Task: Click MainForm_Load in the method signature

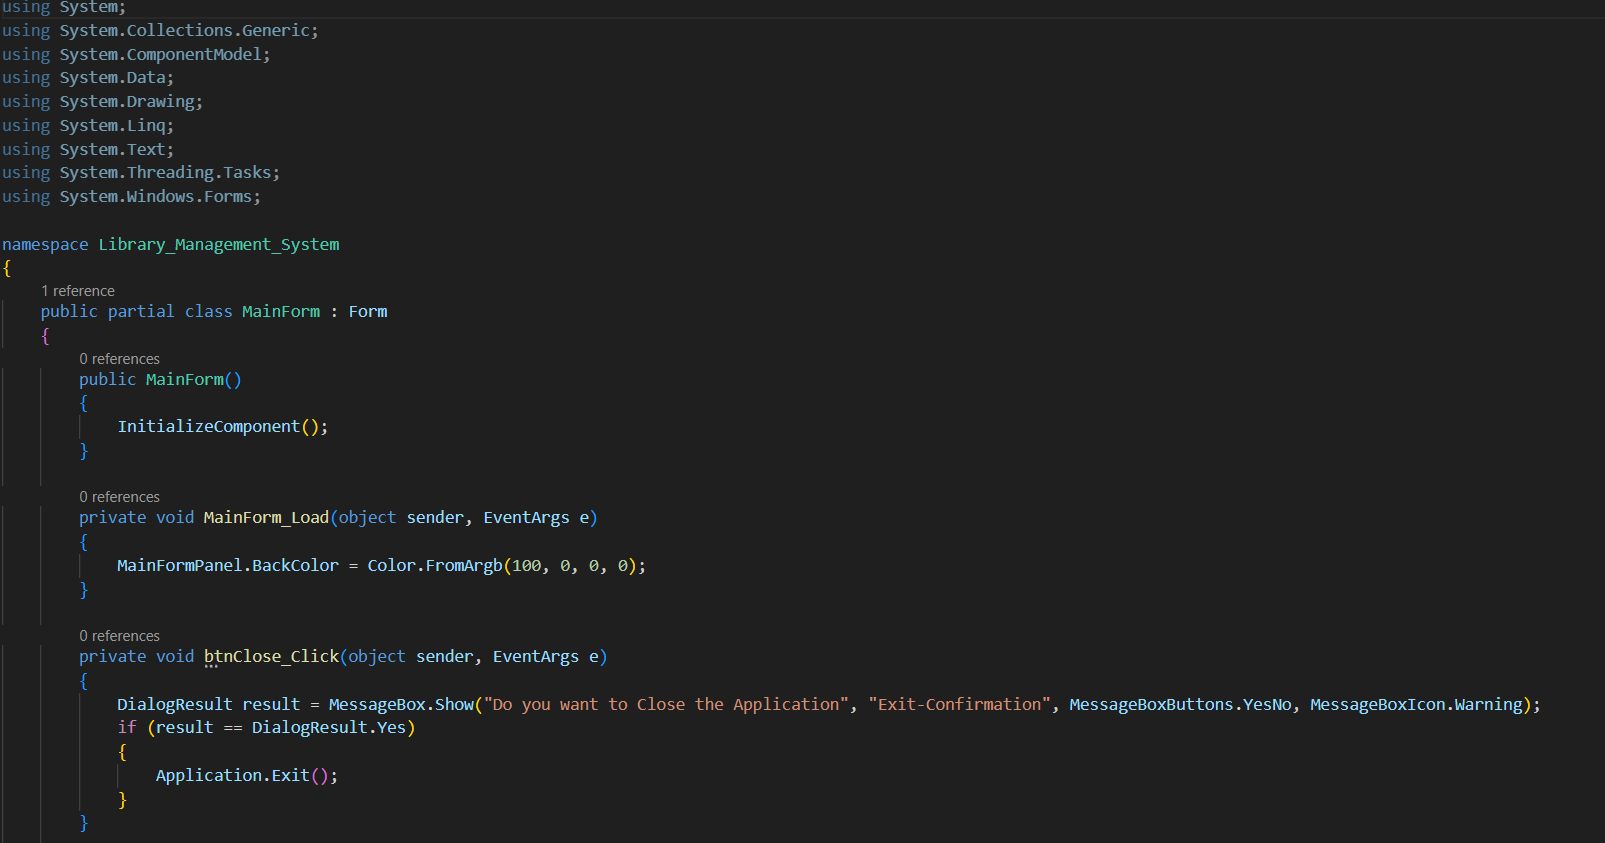Action: coord(266,518)
